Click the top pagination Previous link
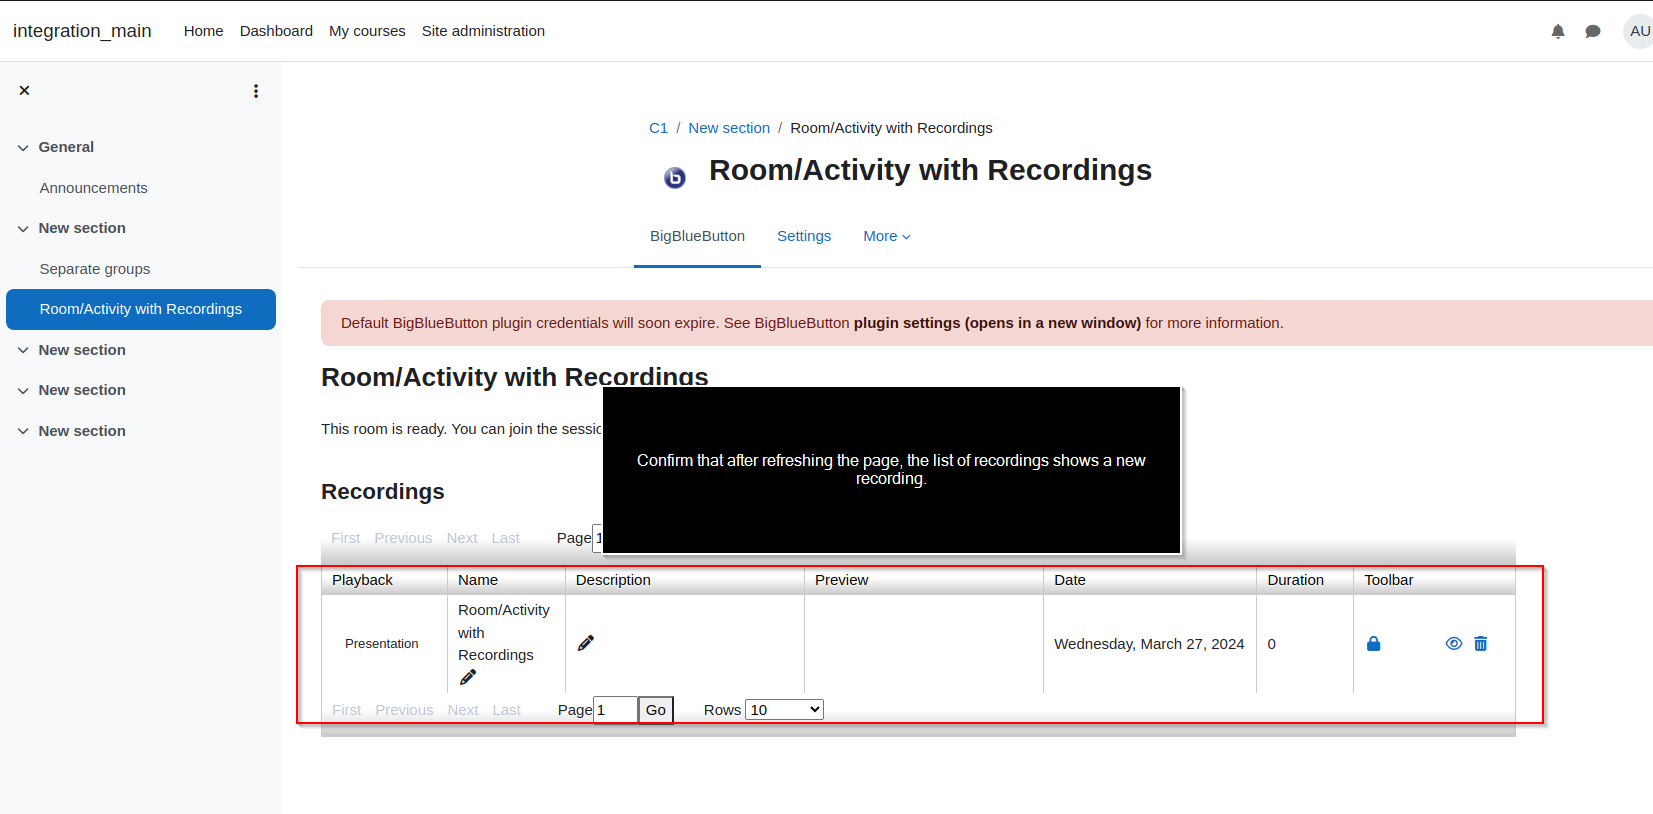 tap(403, 538)
